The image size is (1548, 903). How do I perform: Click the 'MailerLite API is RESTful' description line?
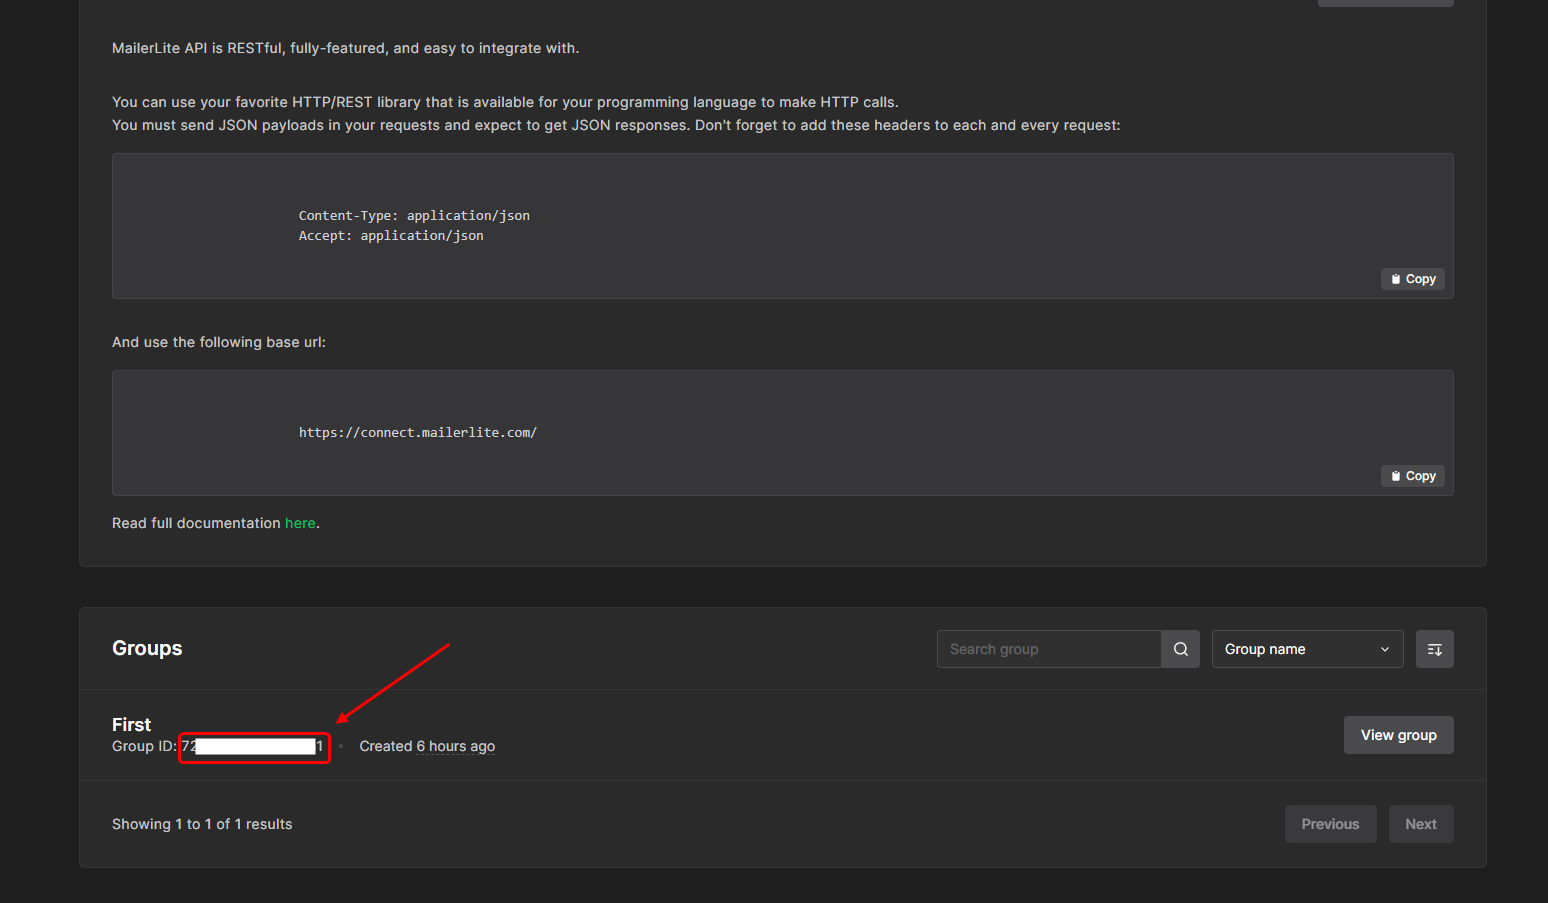point(345,48)
